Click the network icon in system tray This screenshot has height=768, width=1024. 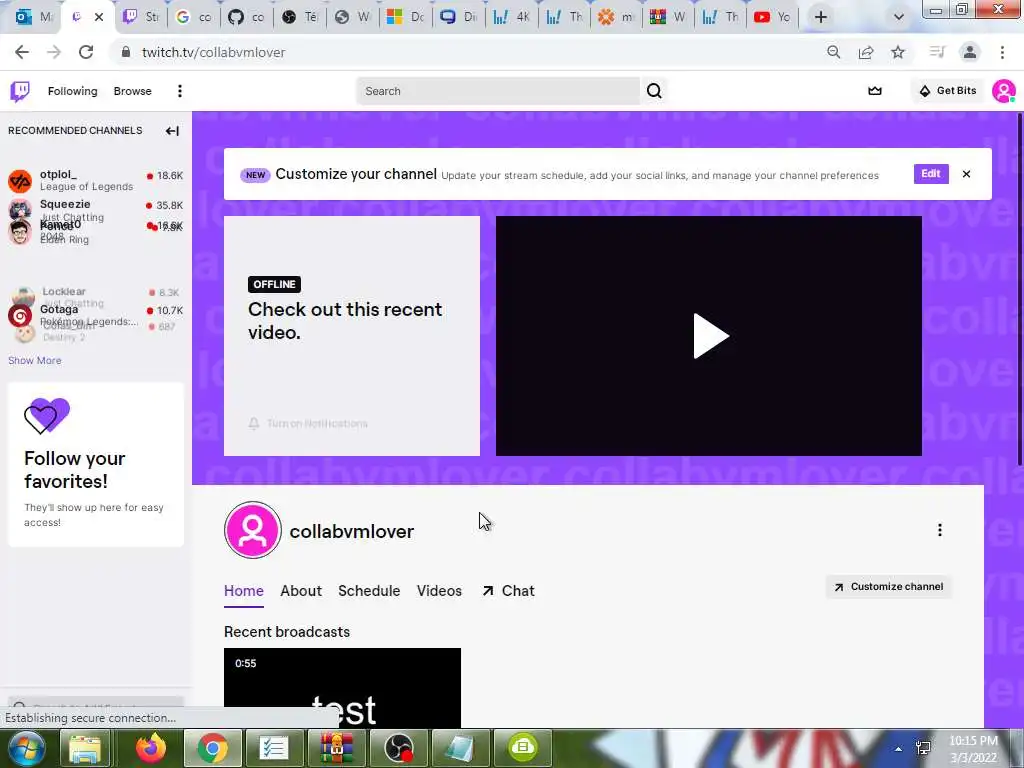[923, 749]
